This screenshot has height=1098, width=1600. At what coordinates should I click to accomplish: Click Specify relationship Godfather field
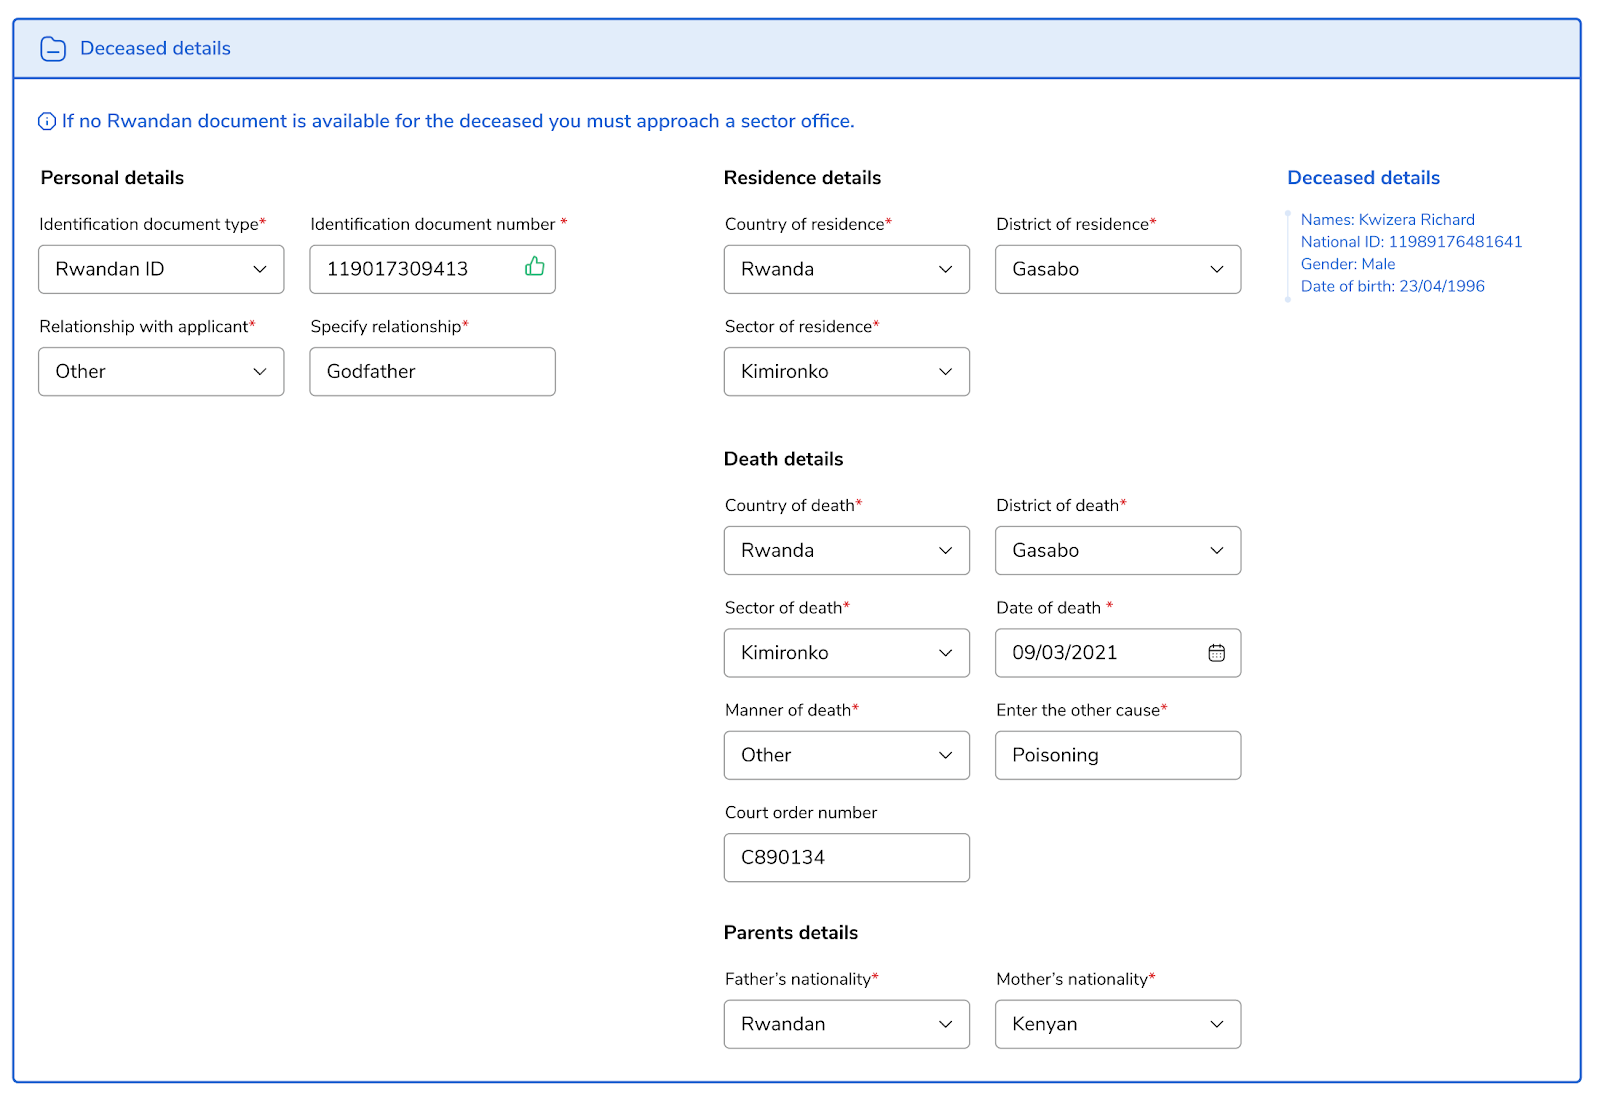pos(432,372)
